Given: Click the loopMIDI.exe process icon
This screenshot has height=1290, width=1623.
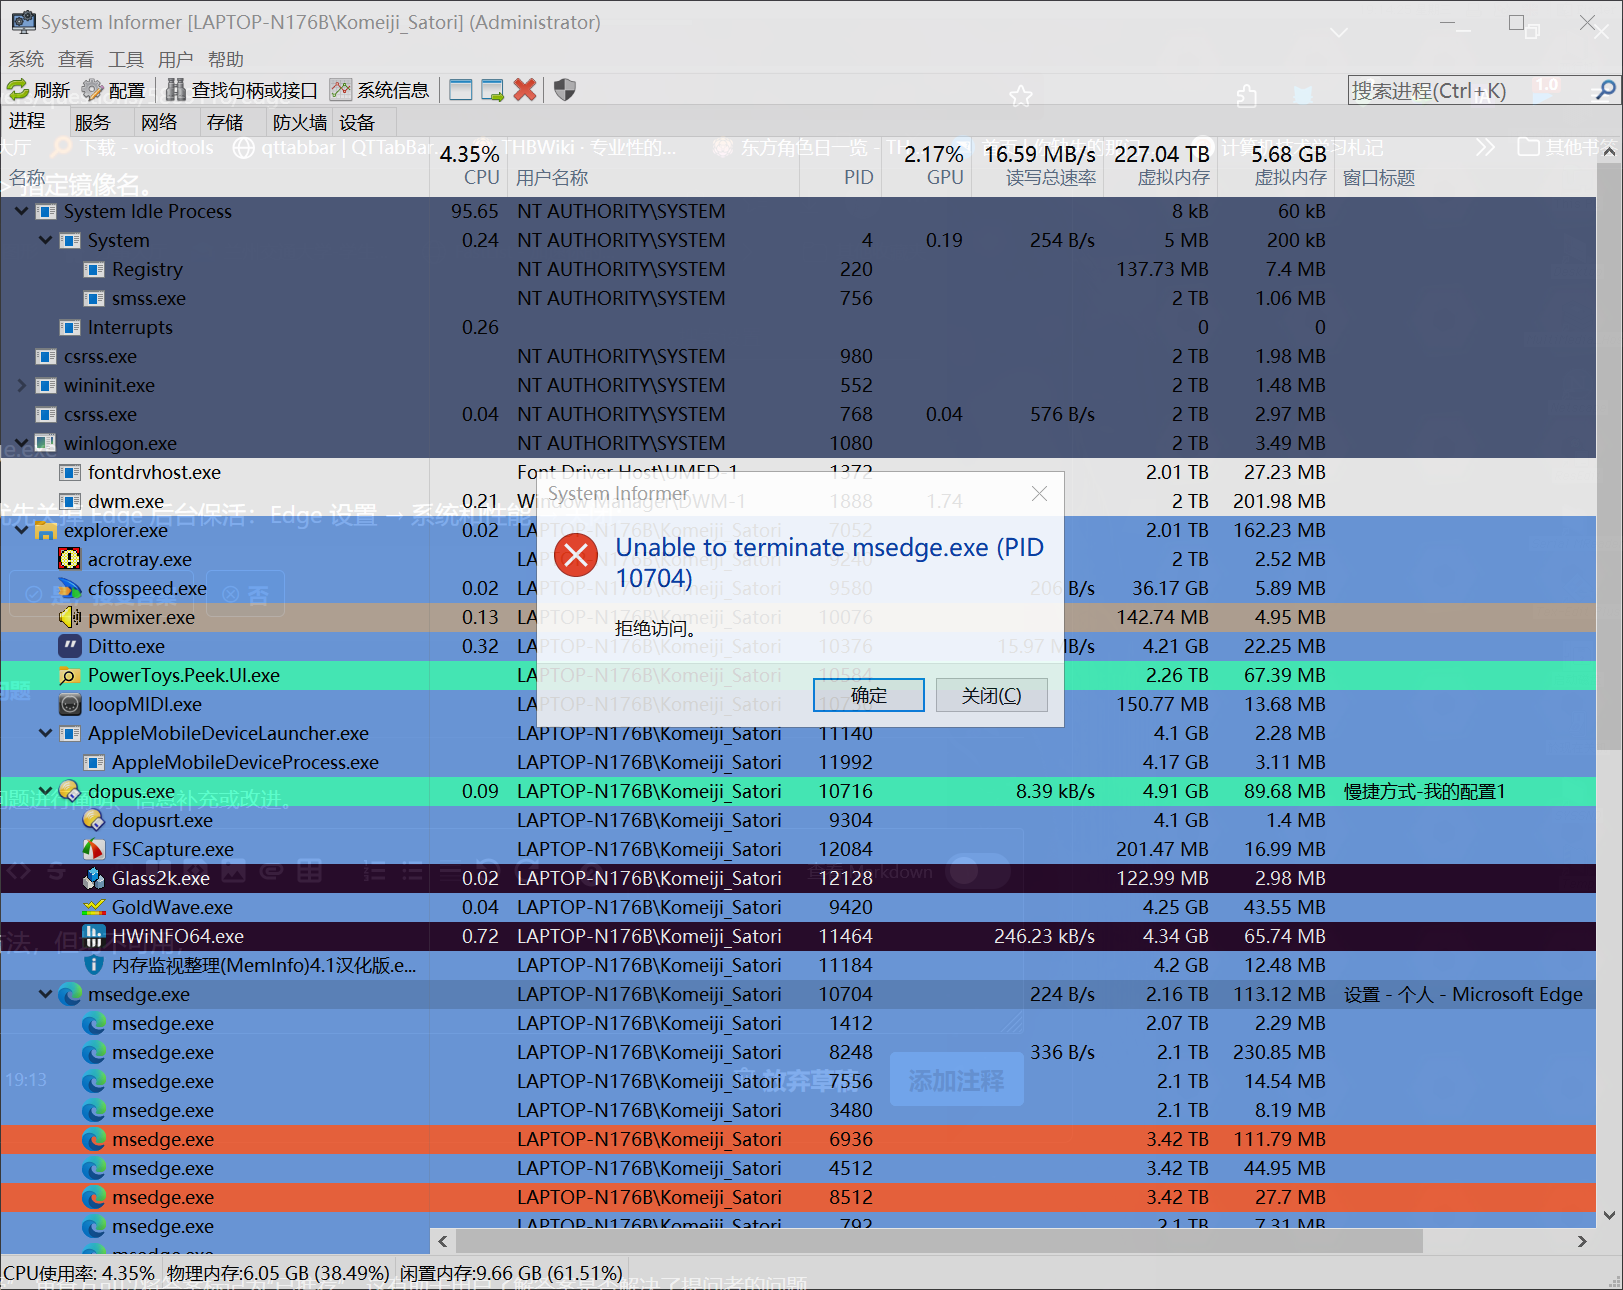Looking at the screenshot, I should (x=70, y=704).
